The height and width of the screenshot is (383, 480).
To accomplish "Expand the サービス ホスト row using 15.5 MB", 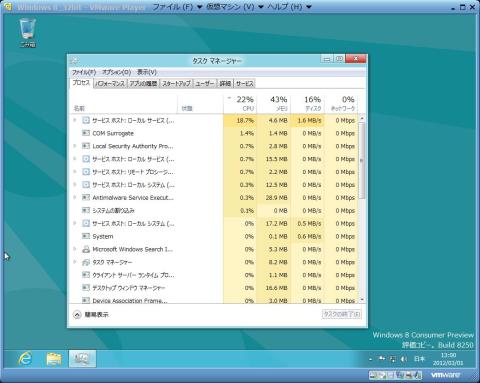I will 75,159.
